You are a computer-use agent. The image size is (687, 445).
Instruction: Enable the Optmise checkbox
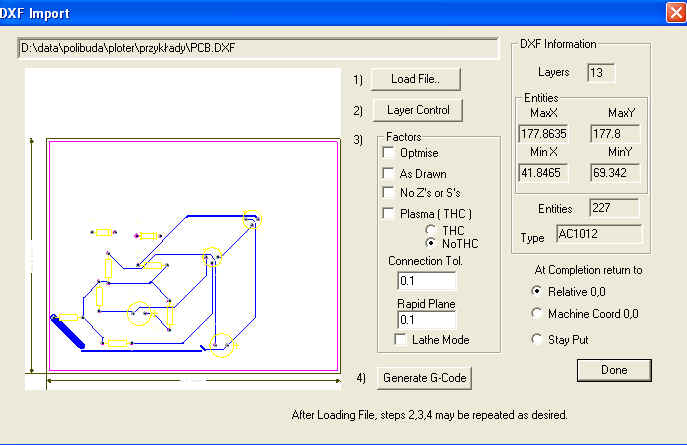pos(388,152)
